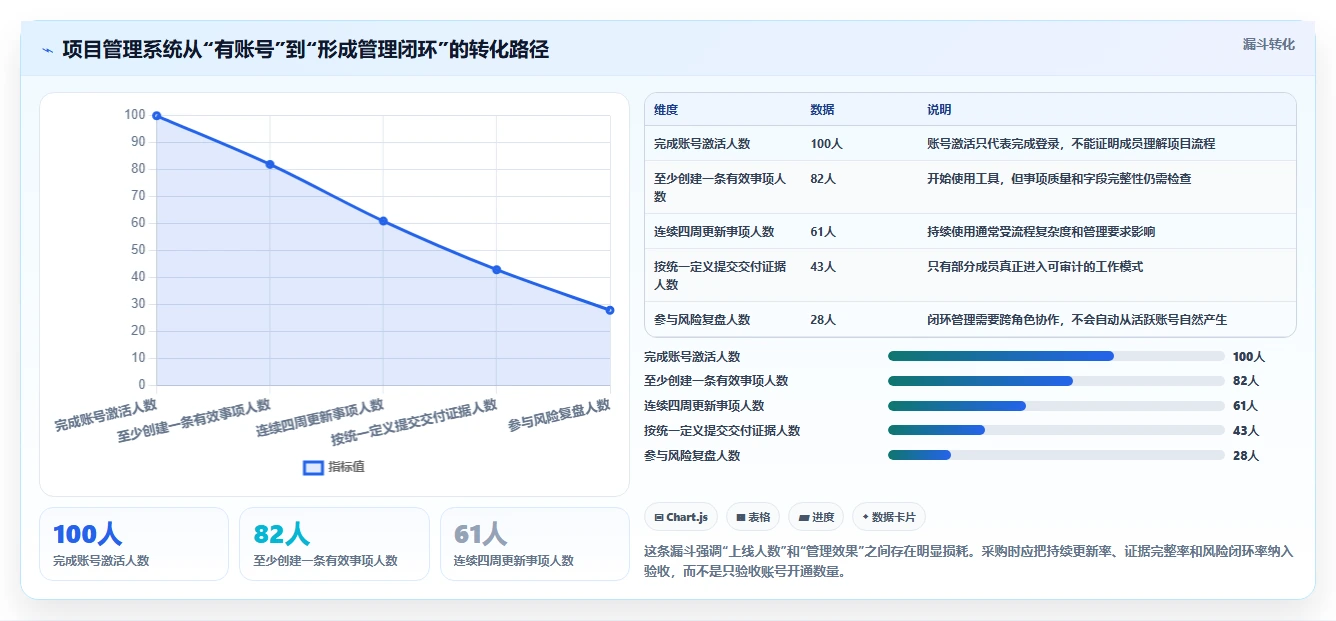Select the 表格 tag
1336x621 pixels.
(x=752, y=517)
